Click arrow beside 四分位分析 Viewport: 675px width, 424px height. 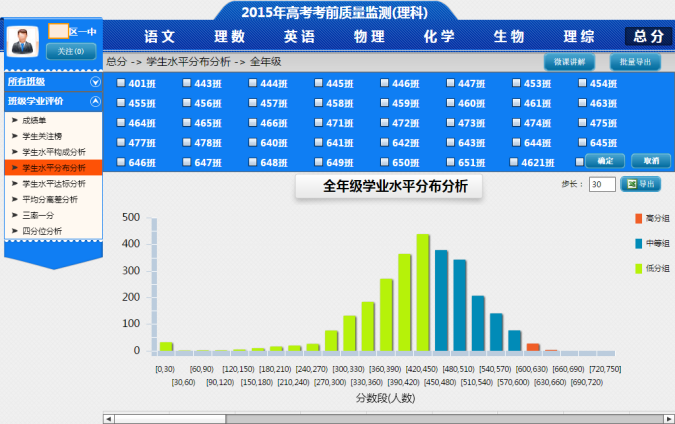(x=15, y=231)
